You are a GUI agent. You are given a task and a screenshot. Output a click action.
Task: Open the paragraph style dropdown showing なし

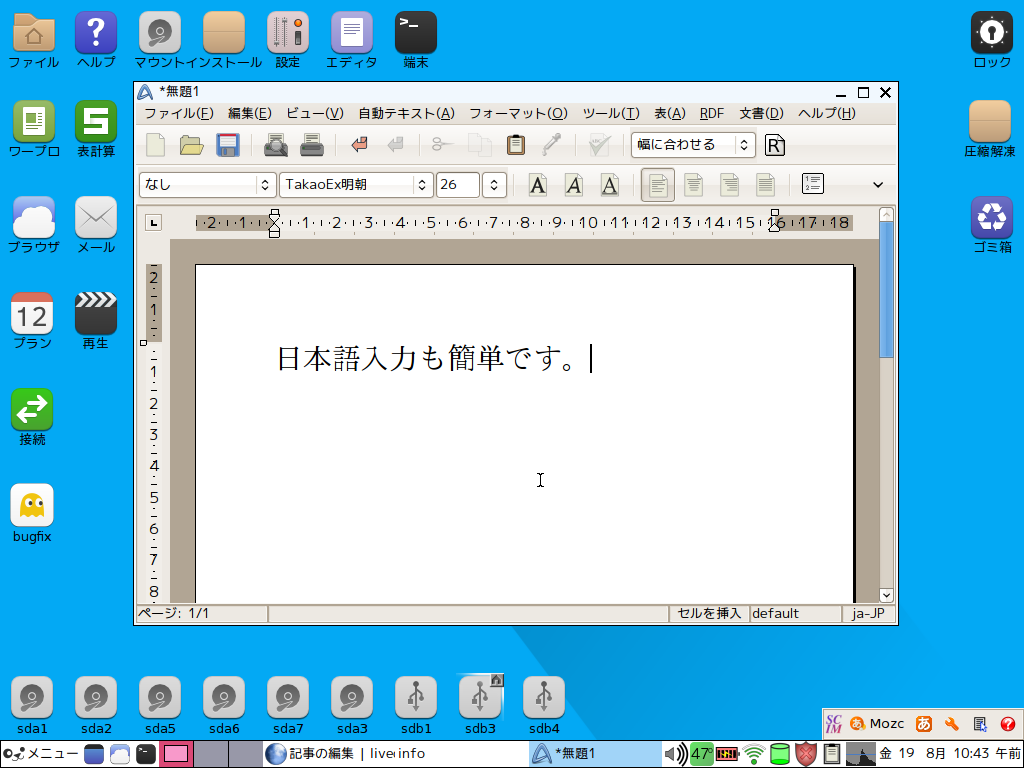coord(206,185)
